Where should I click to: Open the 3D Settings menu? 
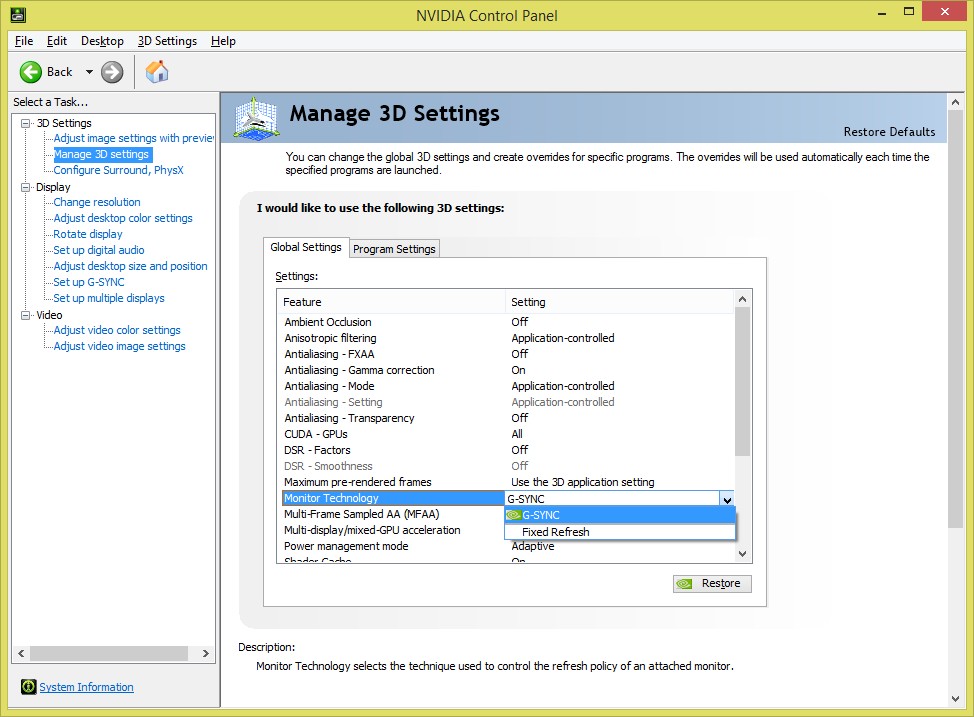tap(167, 41)
